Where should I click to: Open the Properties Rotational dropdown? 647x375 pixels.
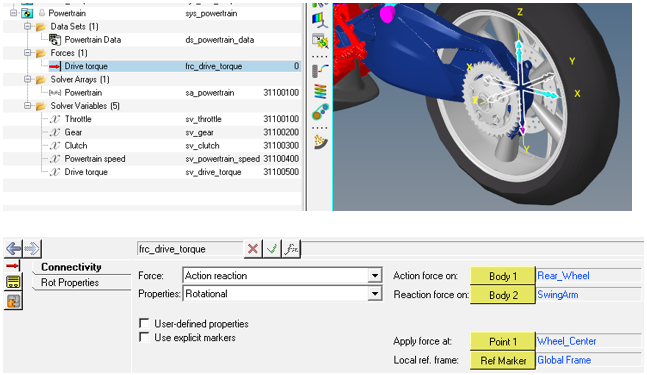[x=375, y=294]
